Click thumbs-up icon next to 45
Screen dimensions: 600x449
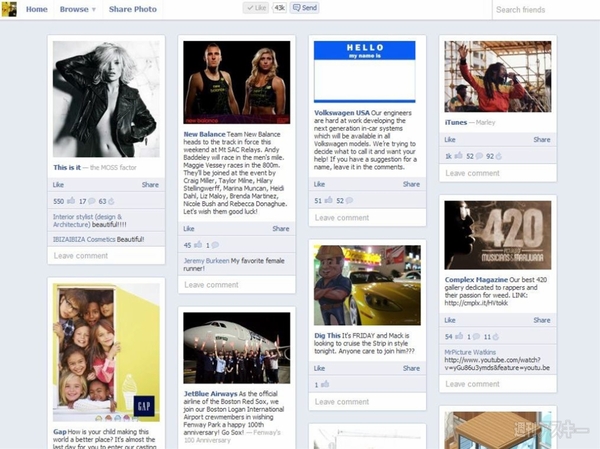point(198,245)
